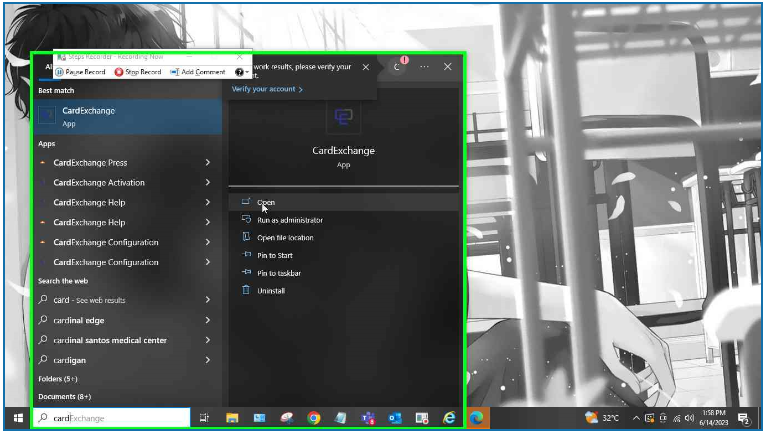Click Add Comment in Steps Recorder
Screen dimensions: 766x436
pyautogui.click(x=198, y=72)
